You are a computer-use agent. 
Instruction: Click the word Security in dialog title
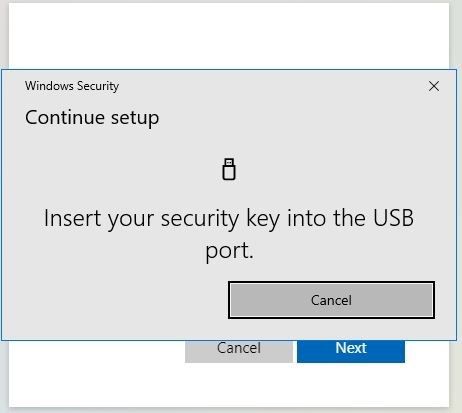pos(98,86)
